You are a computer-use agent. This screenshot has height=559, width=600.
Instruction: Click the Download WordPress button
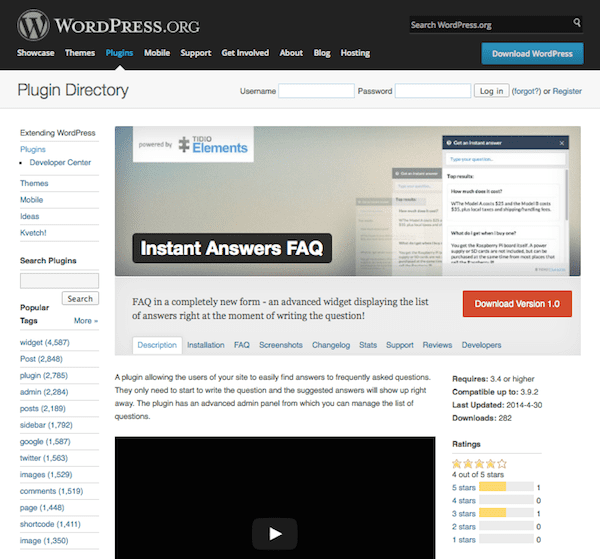[532, 54]
